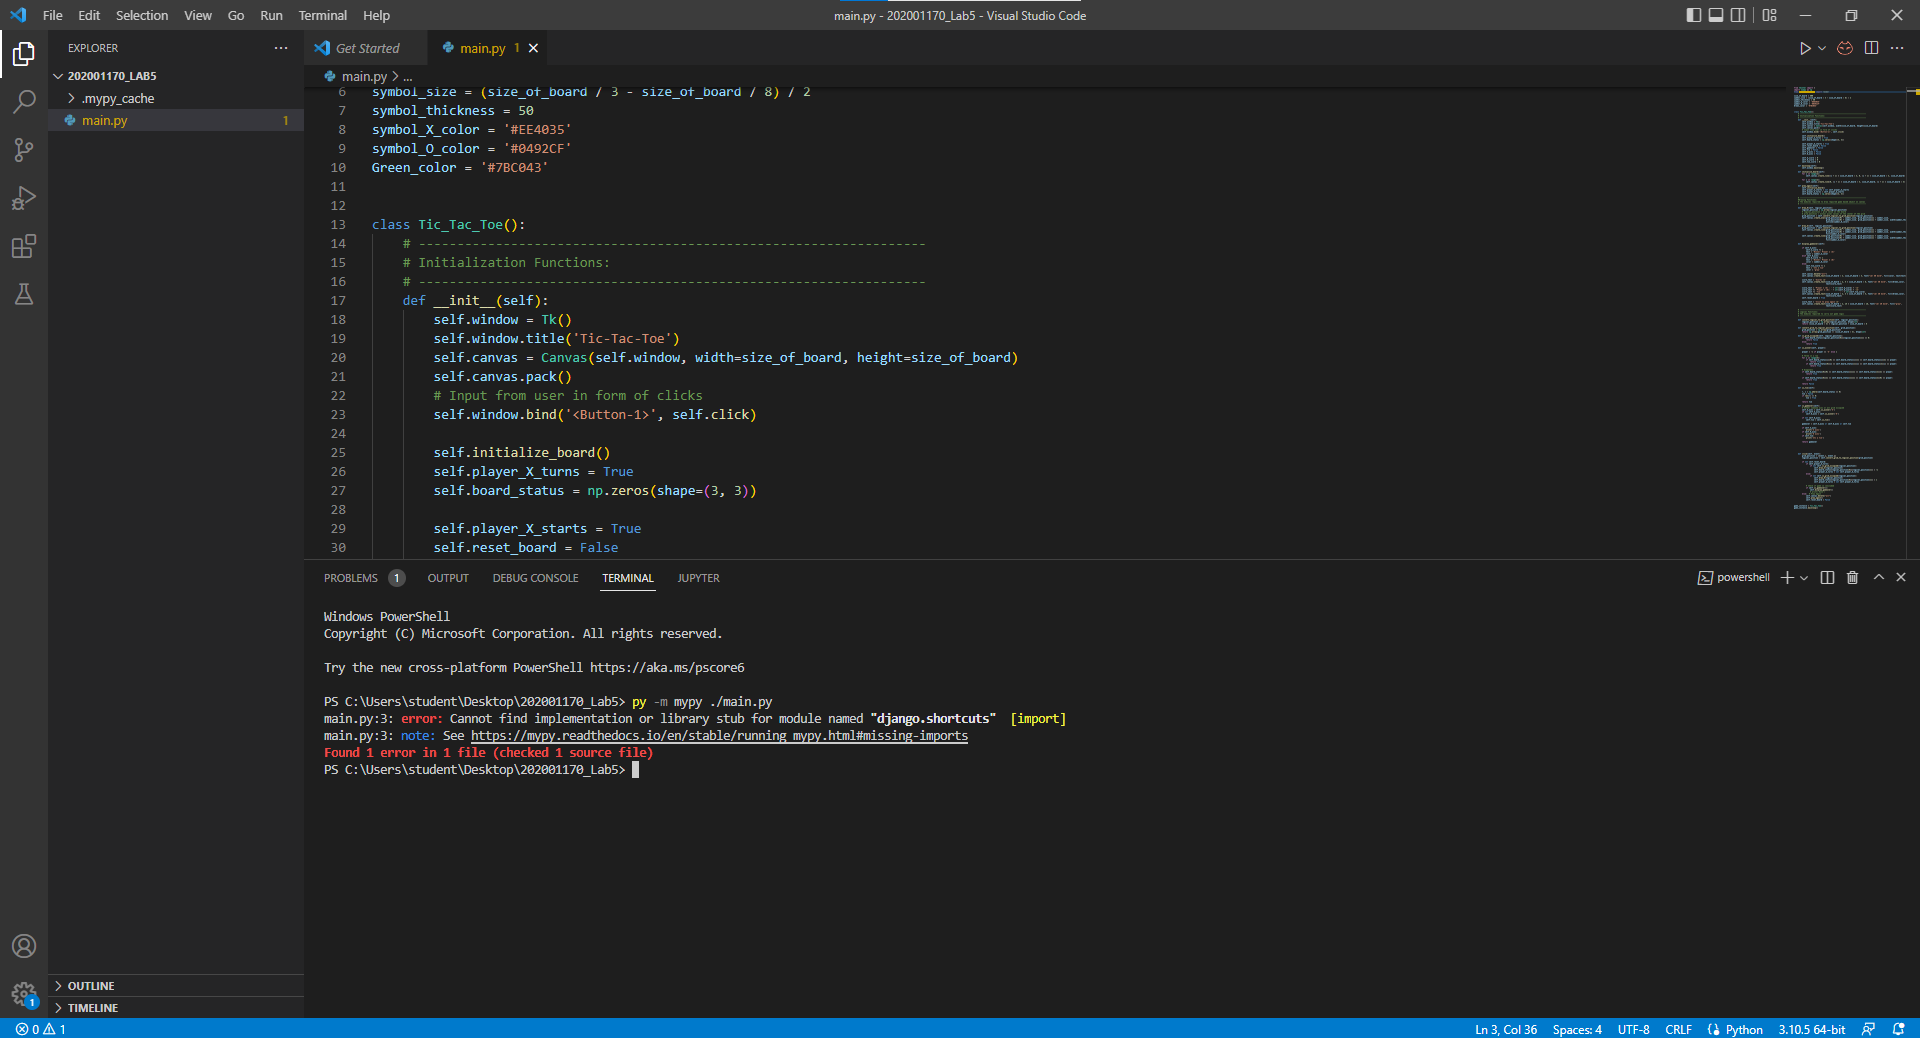Run the Python file with play button
This screenshot has height=1038, width=1920.
click(x=1804, y=48)
